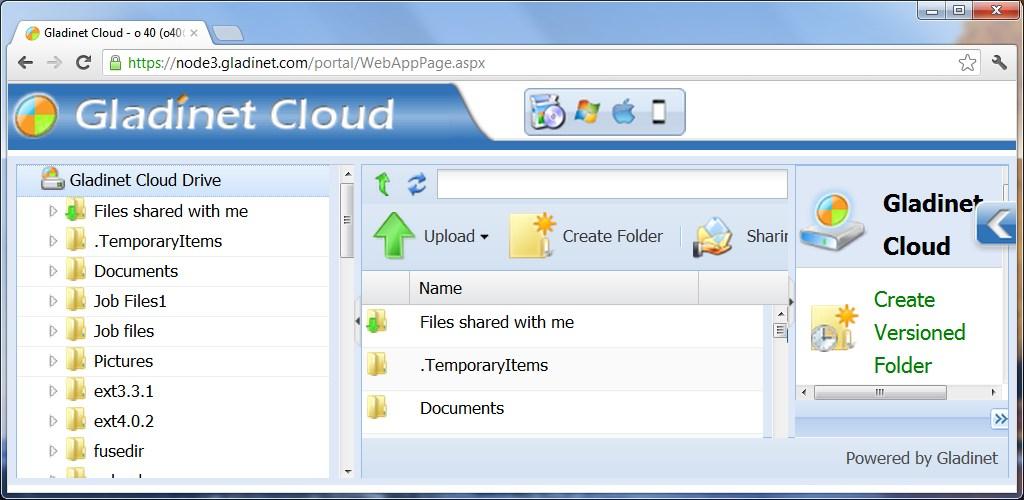Click the Gladinet Cloud logo ball icon
The width and height of the screenshot is (1024, 500).
(x=36, y=116)
